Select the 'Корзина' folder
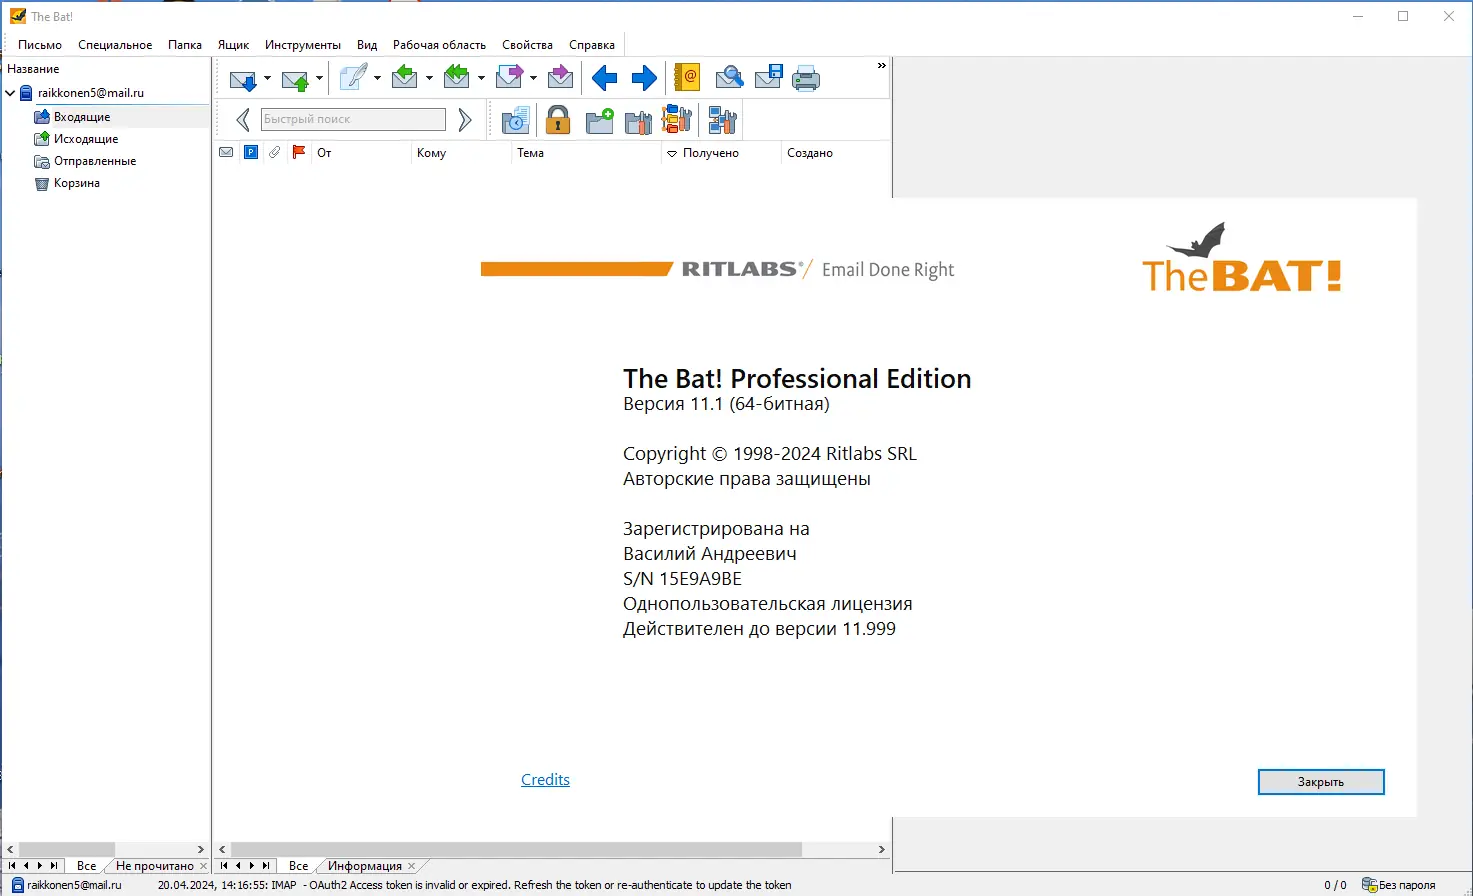This screenshot has width=1473, height=896. click(x=77, y=183)
